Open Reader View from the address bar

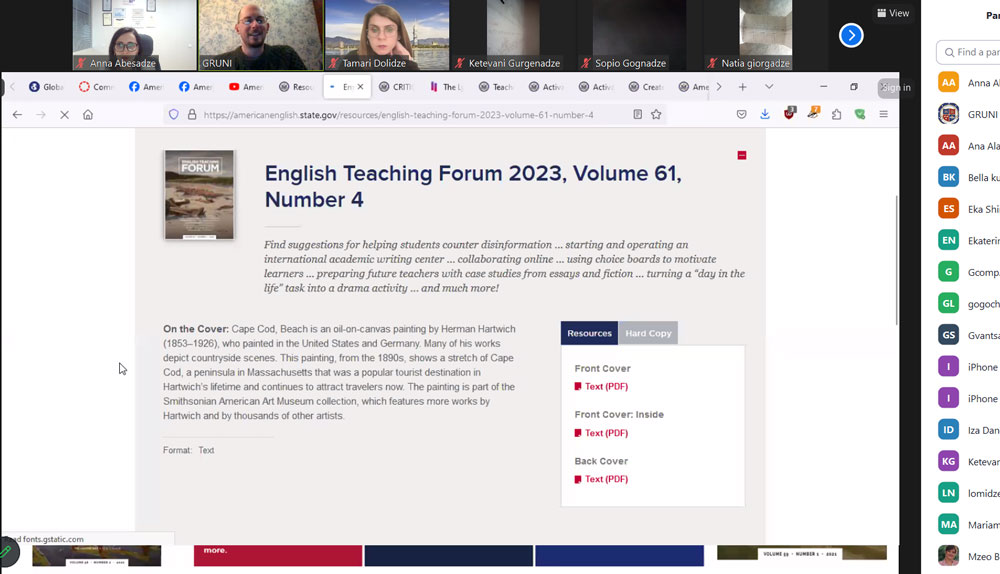tap(637, 115)
